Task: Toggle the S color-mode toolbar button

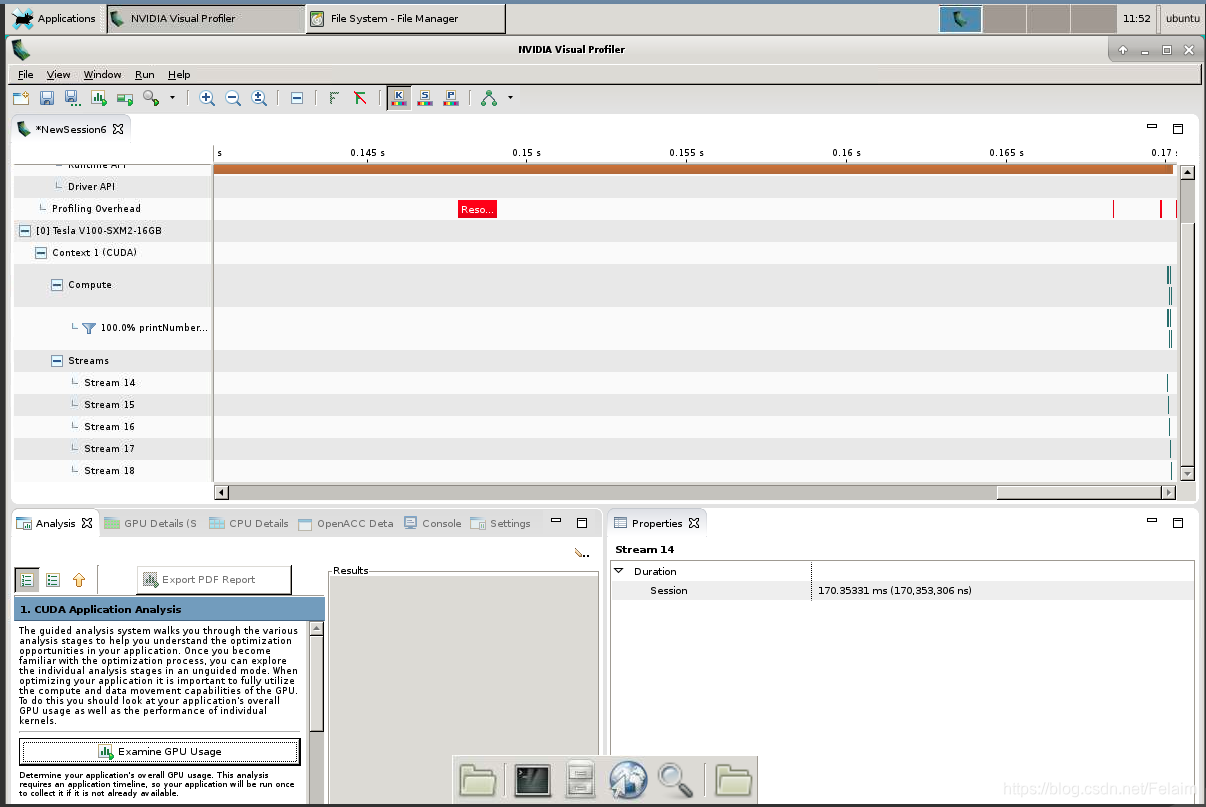Action: click(x=425, y=98)
